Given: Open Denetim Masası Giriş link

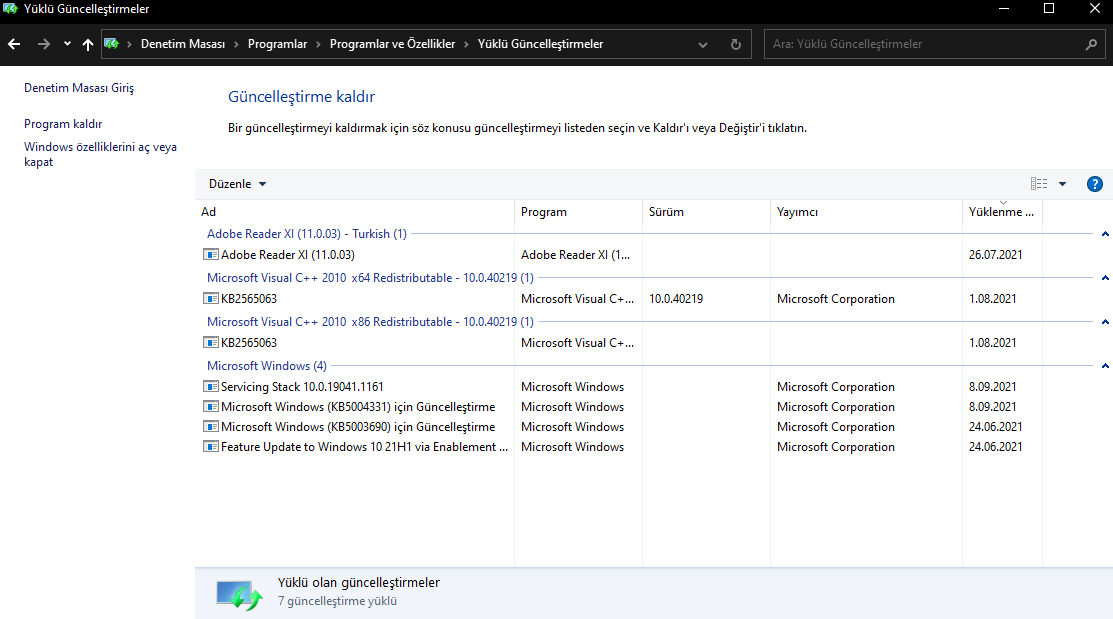Looking at the screenshot, I should 79,88.
